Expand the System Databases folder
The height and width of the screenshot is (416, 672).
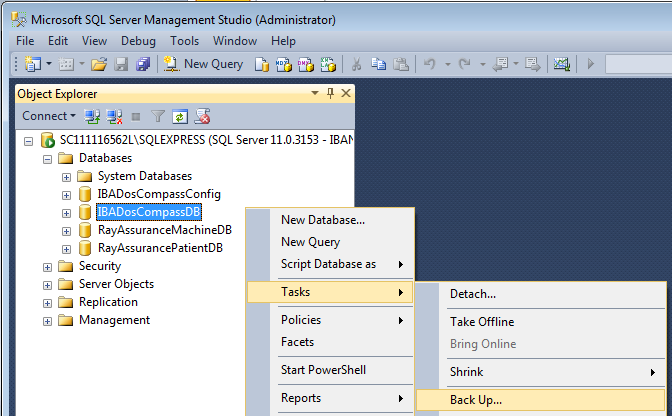(67, 176)
